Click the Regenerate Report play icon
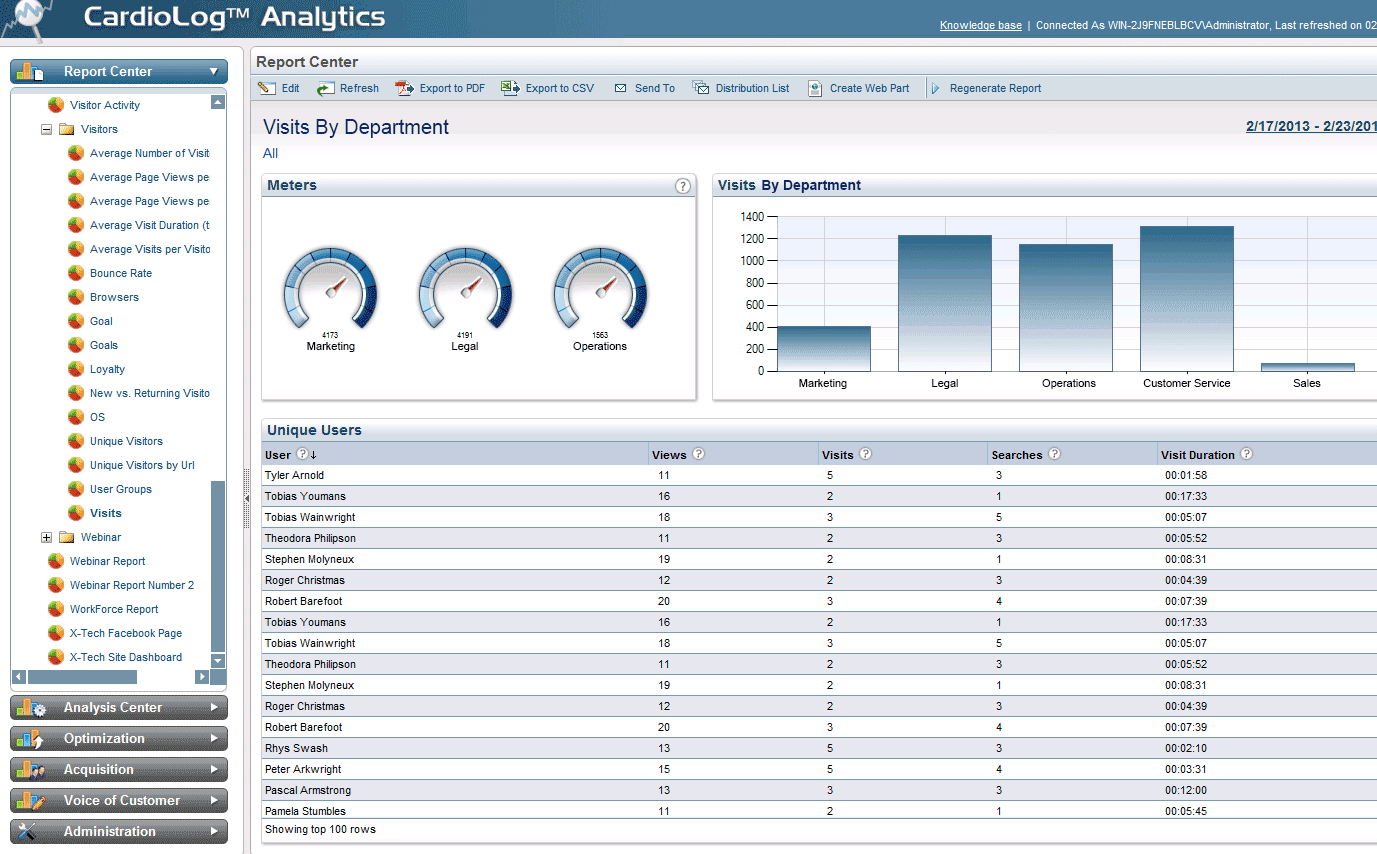 936,88
